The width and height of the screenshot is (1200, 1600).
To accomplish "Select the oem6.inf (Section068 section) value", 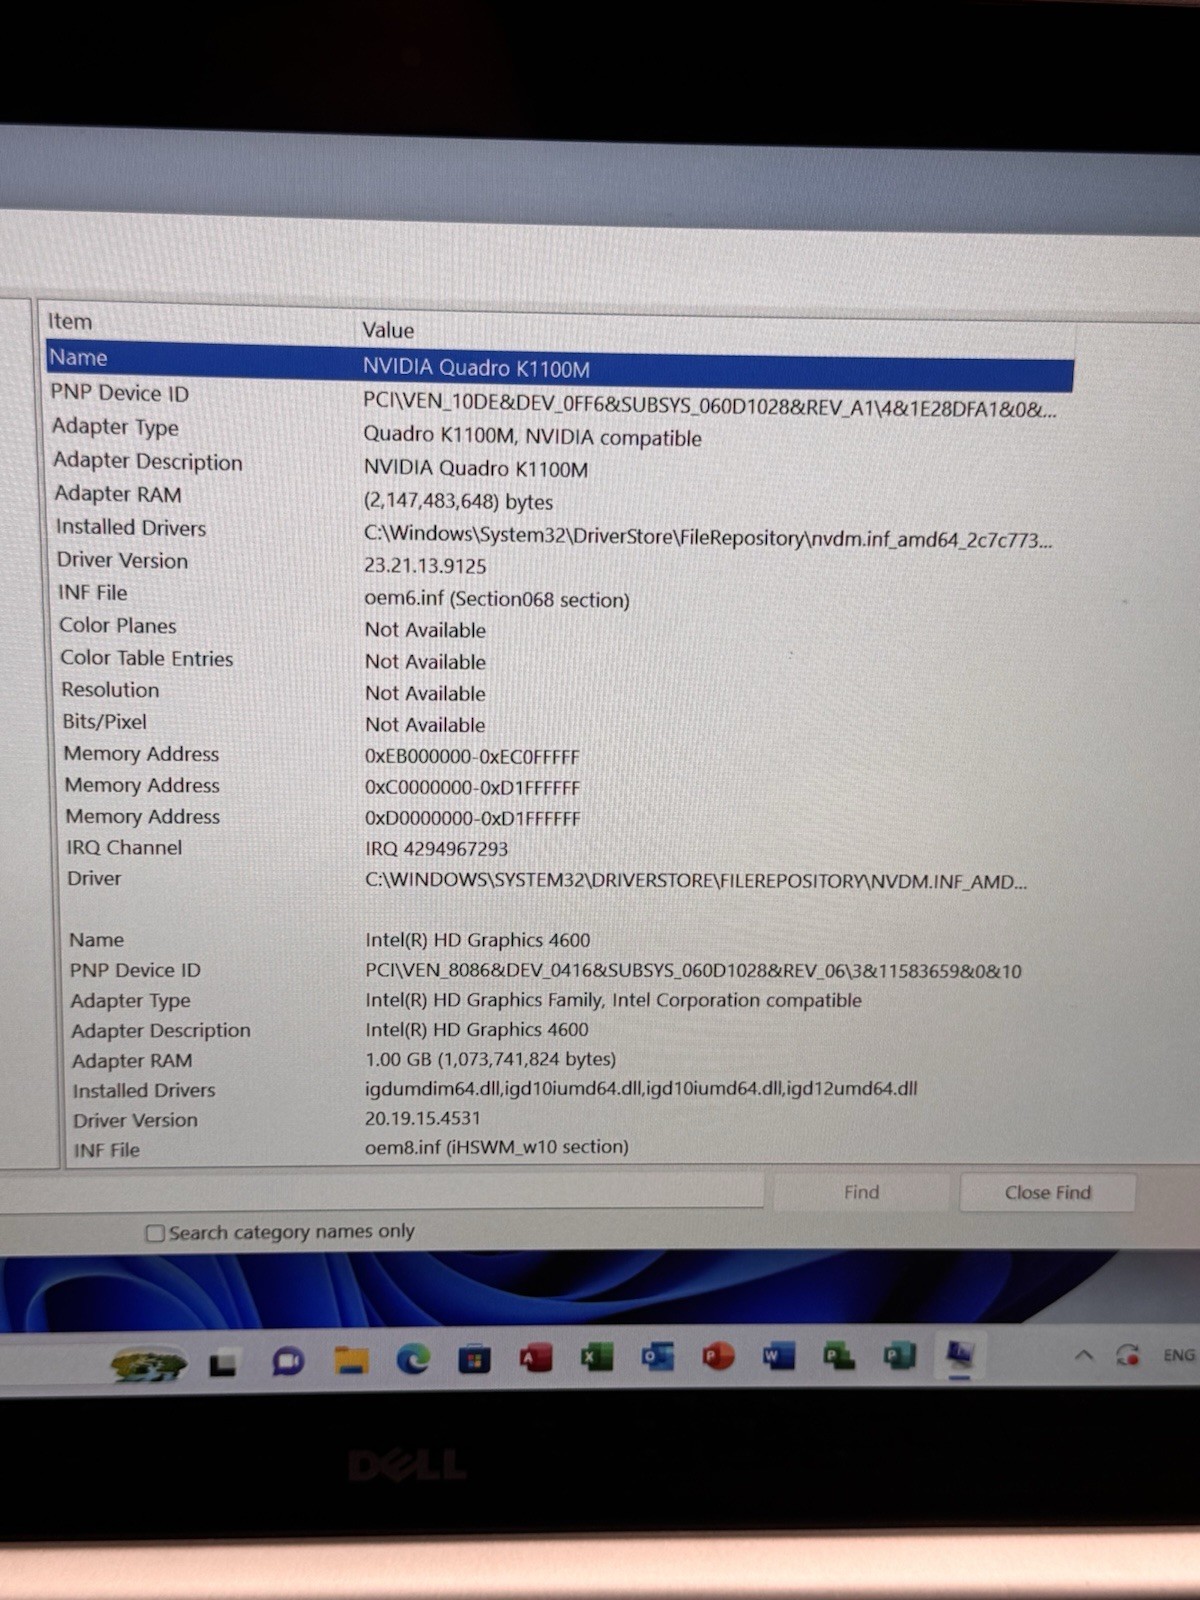I will (x=497, y=599).
